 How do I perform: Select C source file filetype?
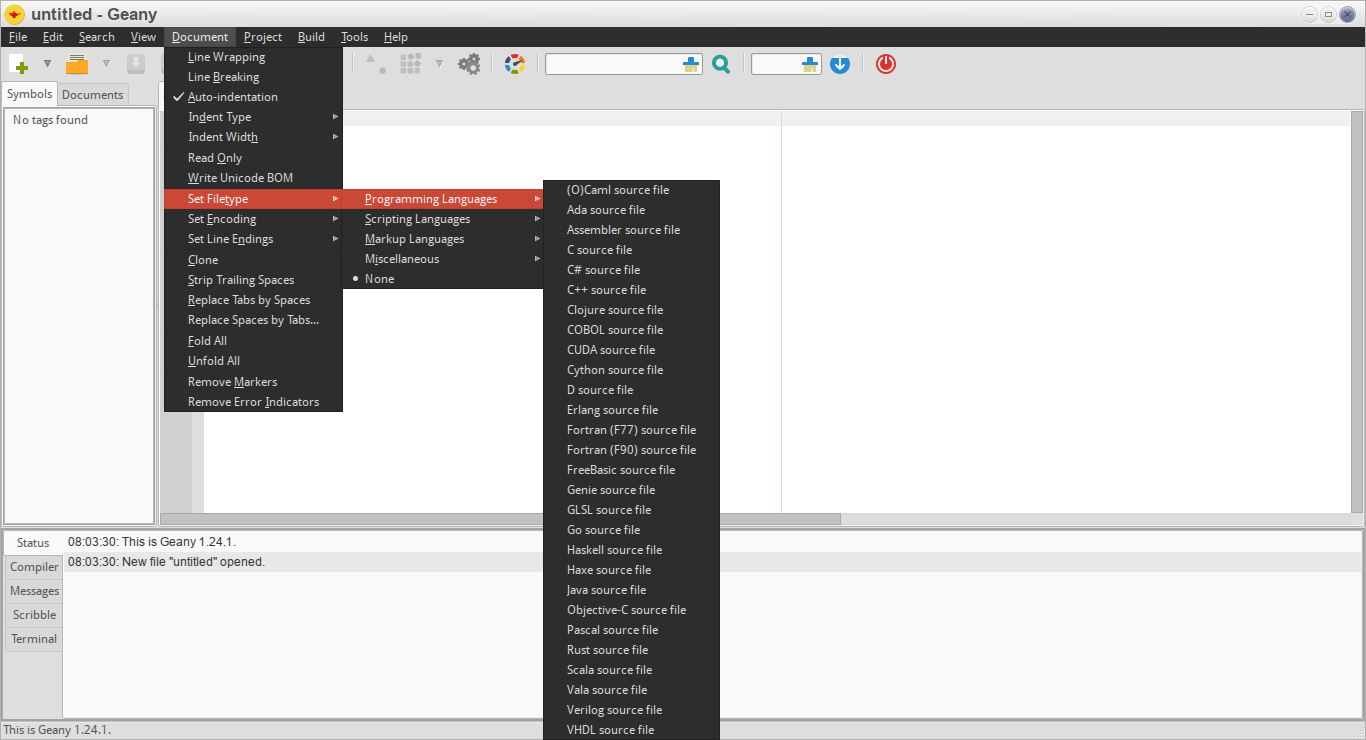(x=631, y=250)
